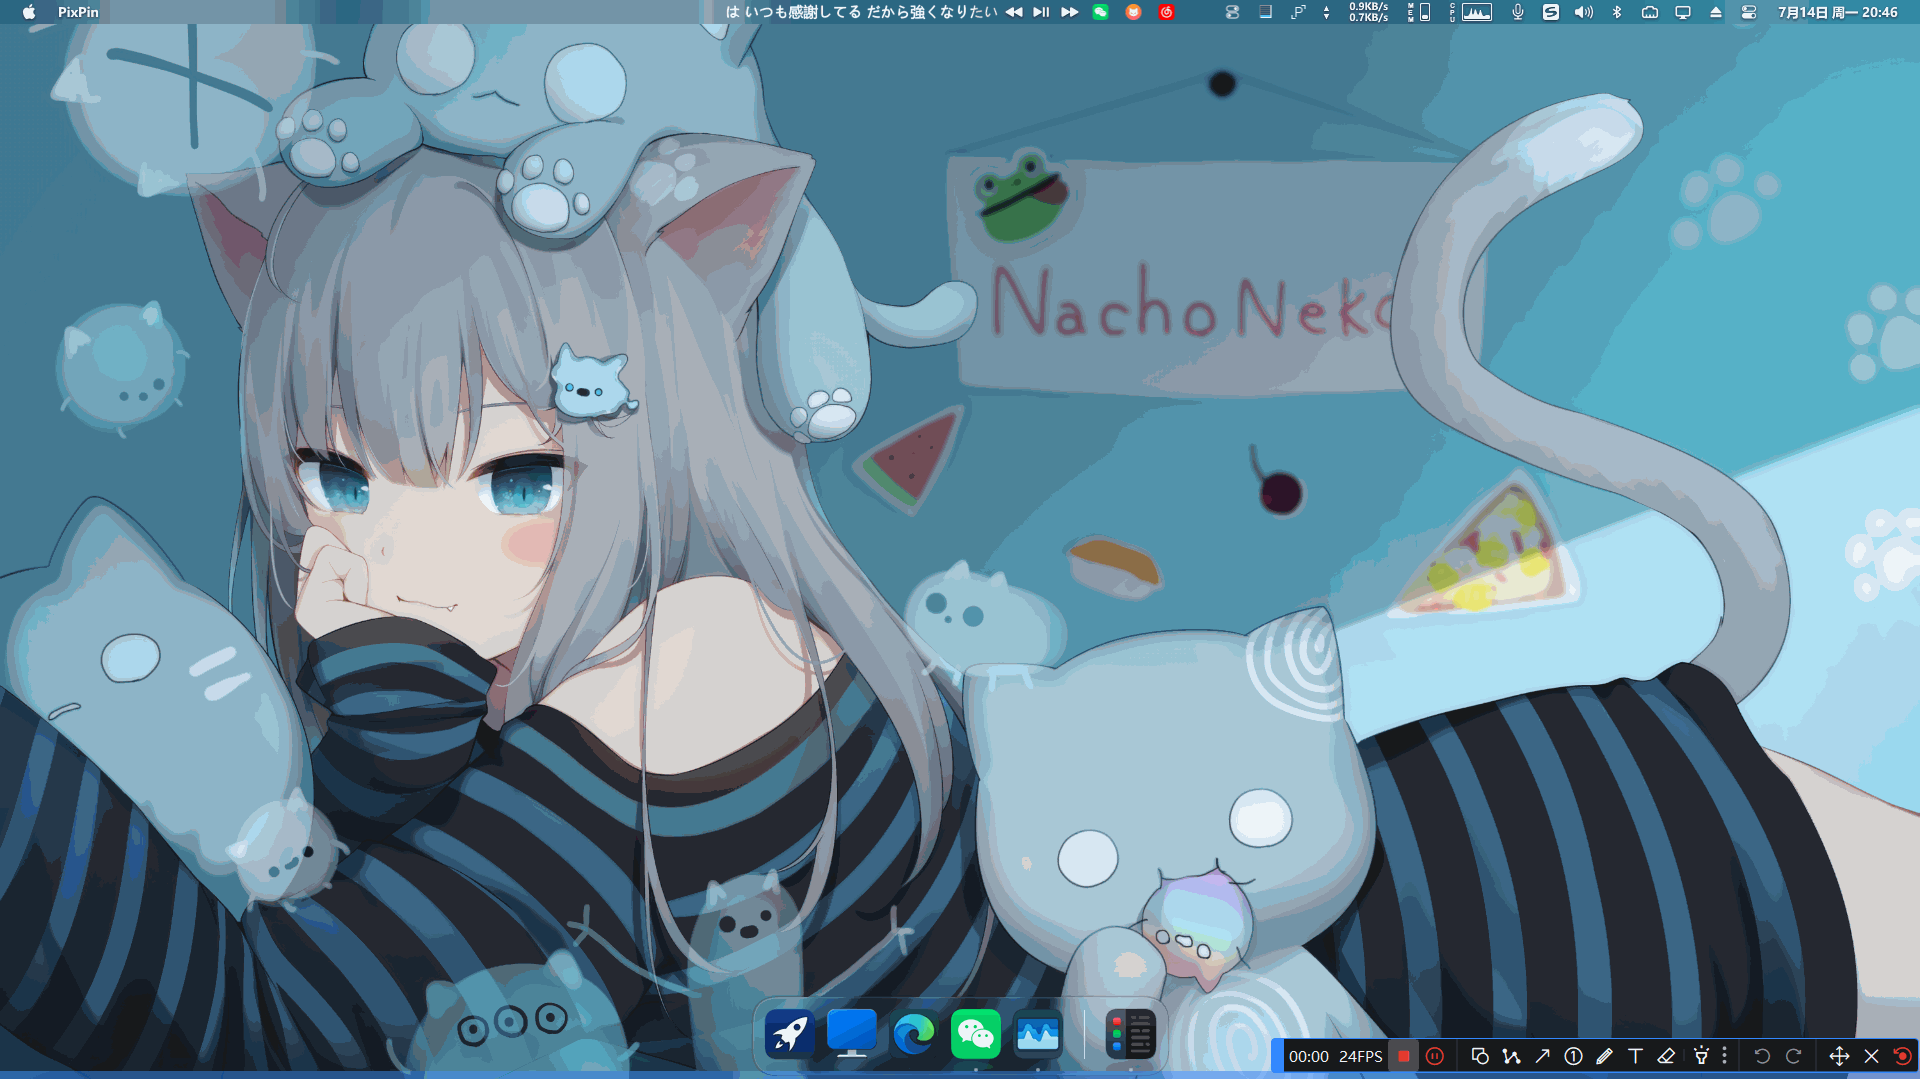Choose the arrow annotation tool
Screen dimensions: 1920x1079
point(1542,1056)
